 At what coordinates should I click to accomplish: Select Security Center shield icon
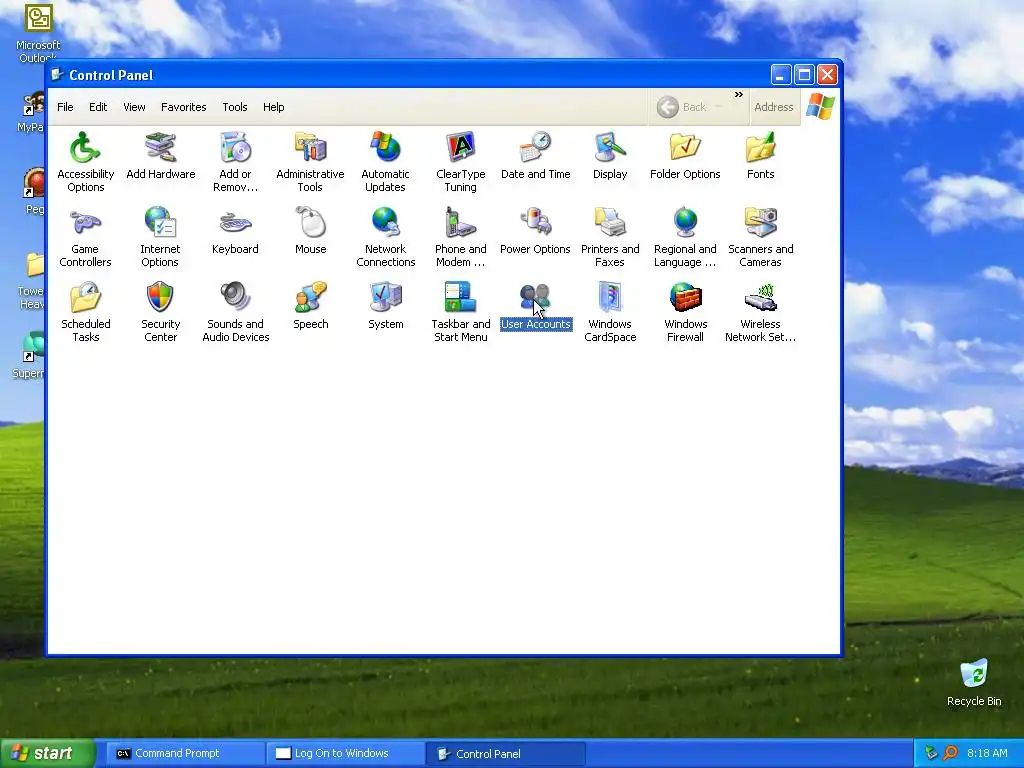[x=160, y=297]
